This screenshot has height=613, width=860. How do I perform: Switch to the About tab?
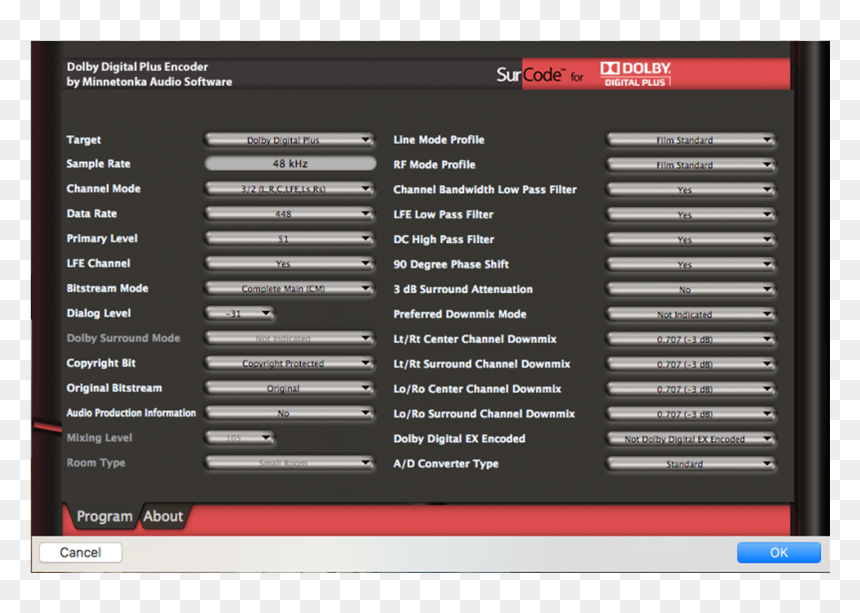(163, 516)
